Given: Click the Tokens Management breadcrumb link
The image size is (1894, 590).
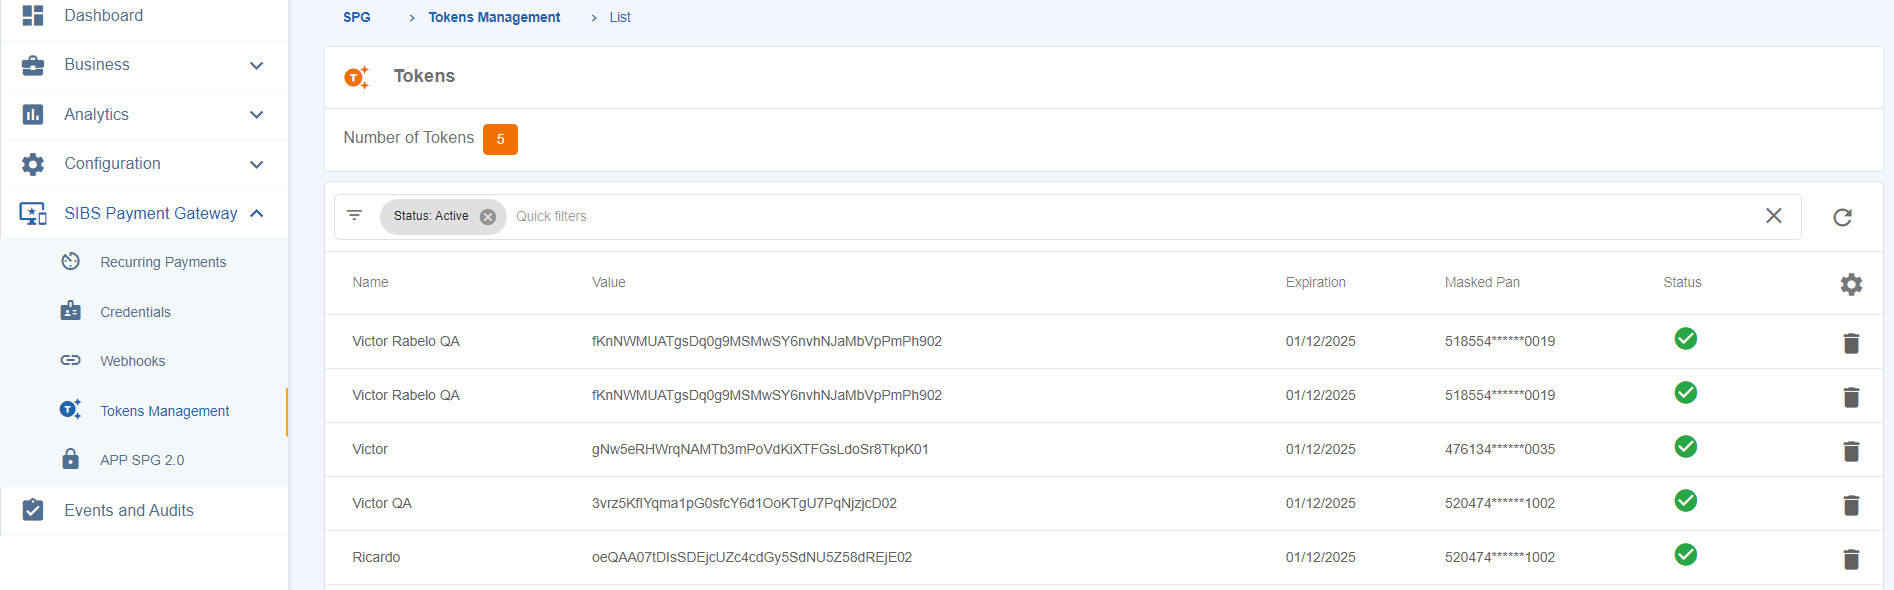Looking at the screenshot, I should point(494,17).
